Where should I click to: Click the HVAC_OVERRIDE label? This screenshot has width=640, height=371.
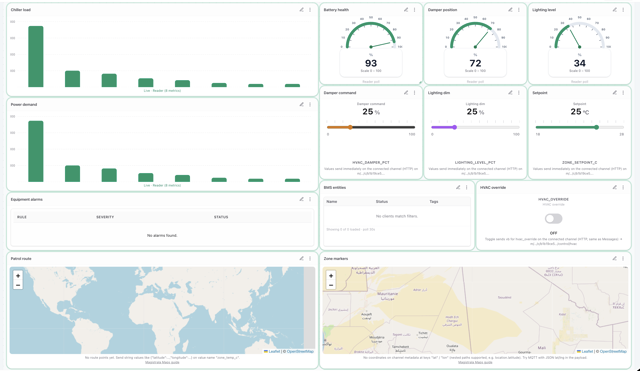pos(553,199)
